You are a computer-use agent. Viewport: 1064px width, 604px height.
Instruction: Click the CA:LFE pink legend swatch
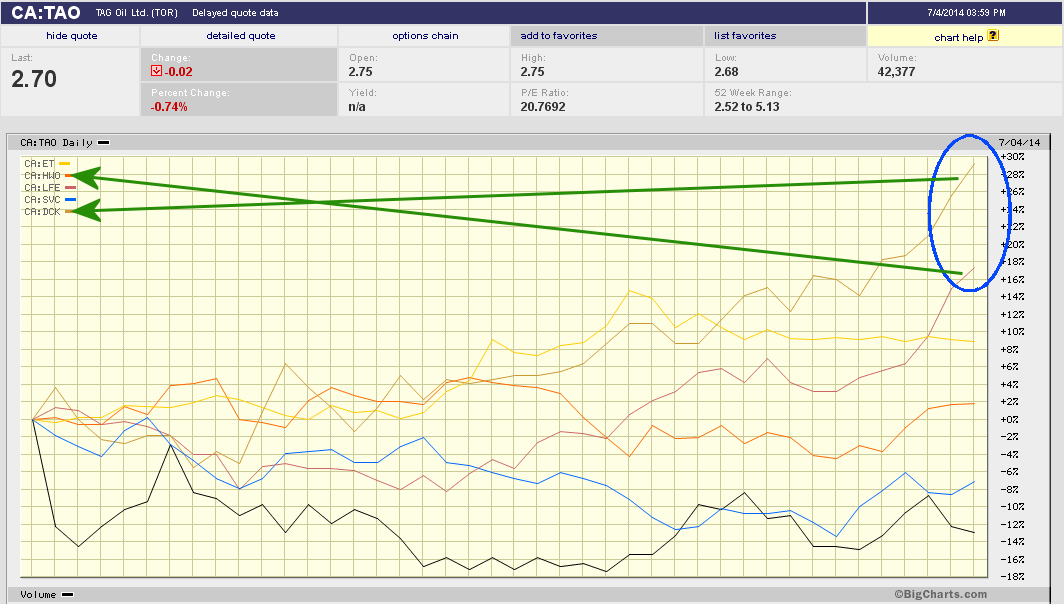coord(71,188)
